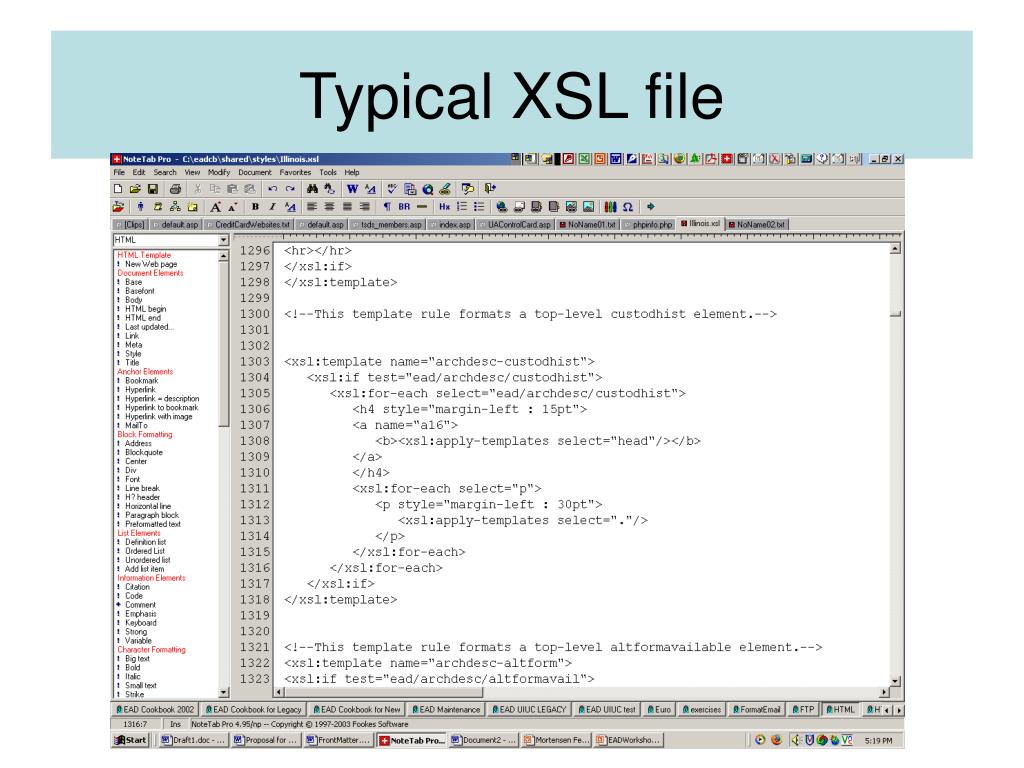Open EAD Cookbook for Legacy library
Image resolution: width=1024 pixels, height=768 pixels.
pyautogui.click(x=253, y=710)
